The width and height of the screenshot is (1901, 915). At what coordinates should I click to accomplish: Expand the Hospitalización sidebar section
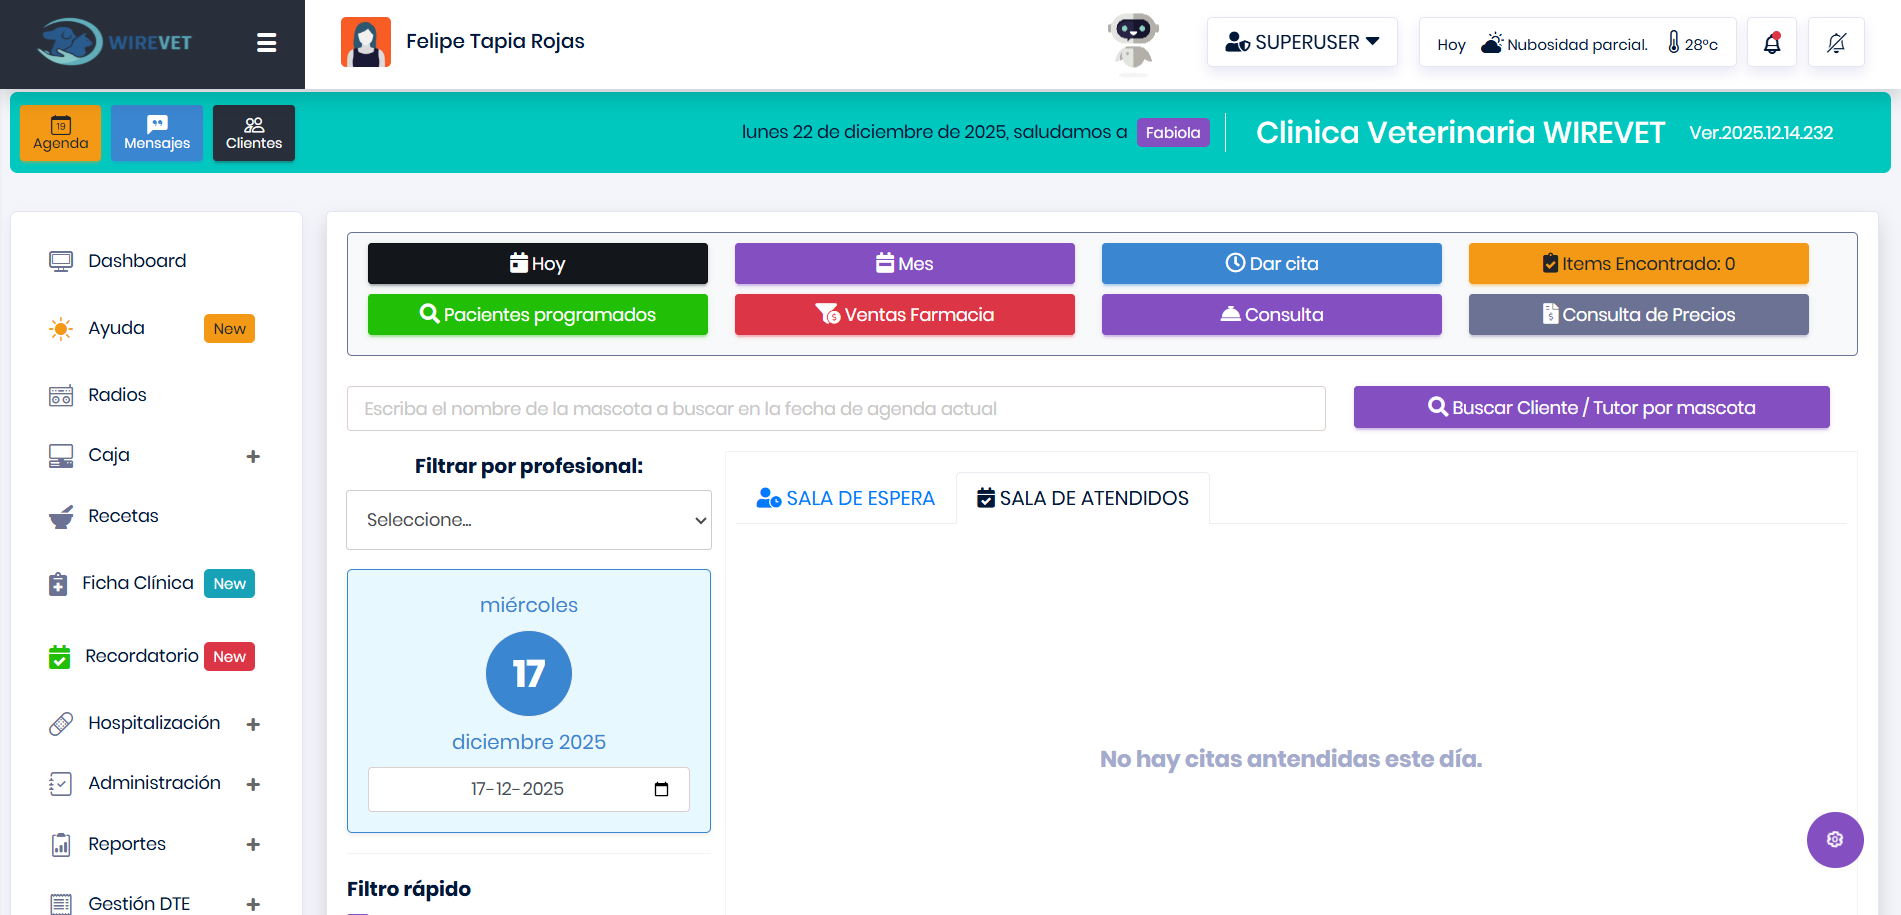point(253,724)
